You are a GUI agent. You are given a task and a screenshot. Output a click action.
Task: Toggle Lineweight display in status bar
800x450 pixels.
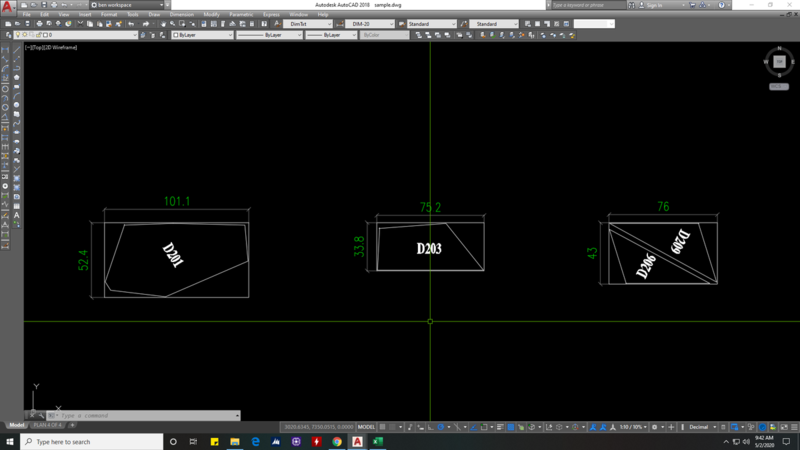tap(500, 427)
